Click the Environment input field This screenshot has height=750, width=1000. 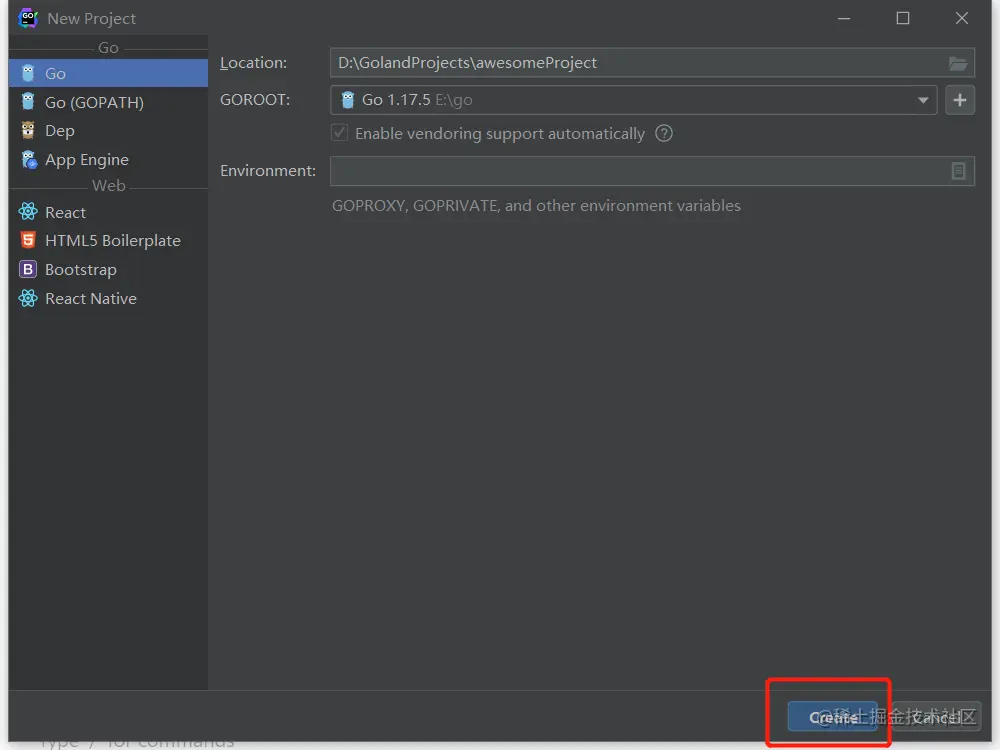(x=652, y=171)
